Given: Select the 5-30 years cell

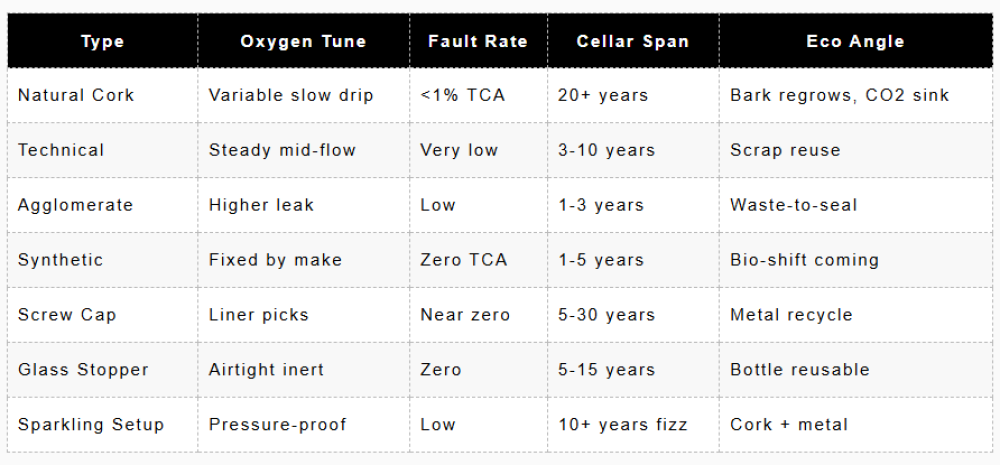Looking at the screenshot, I should (x=607, y=315).
